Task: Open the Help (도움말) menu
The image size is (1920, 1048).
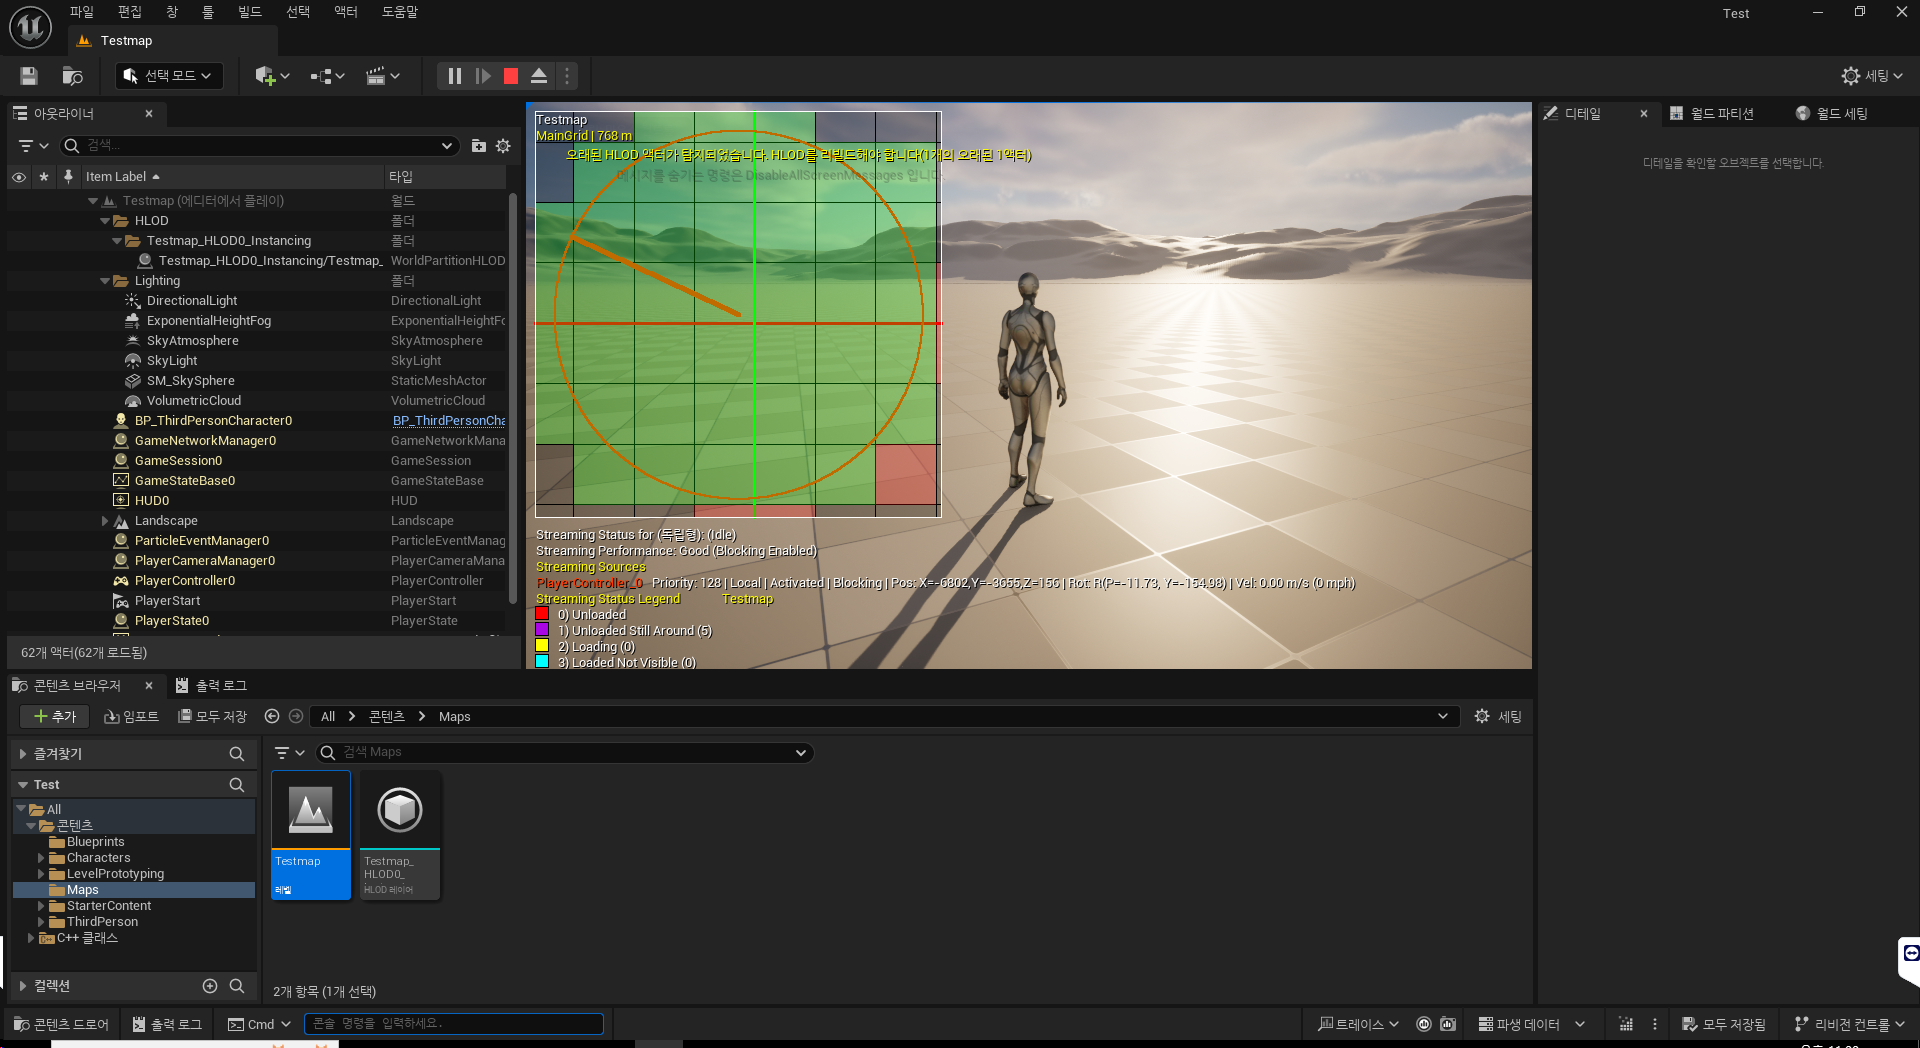Action: [x=400, y=12]
